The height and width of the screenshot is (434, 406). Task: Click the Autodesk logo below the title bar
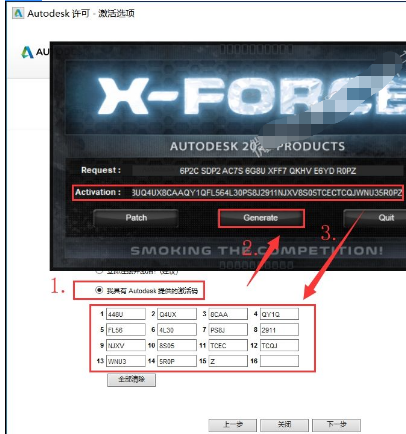tap(27, 52)
